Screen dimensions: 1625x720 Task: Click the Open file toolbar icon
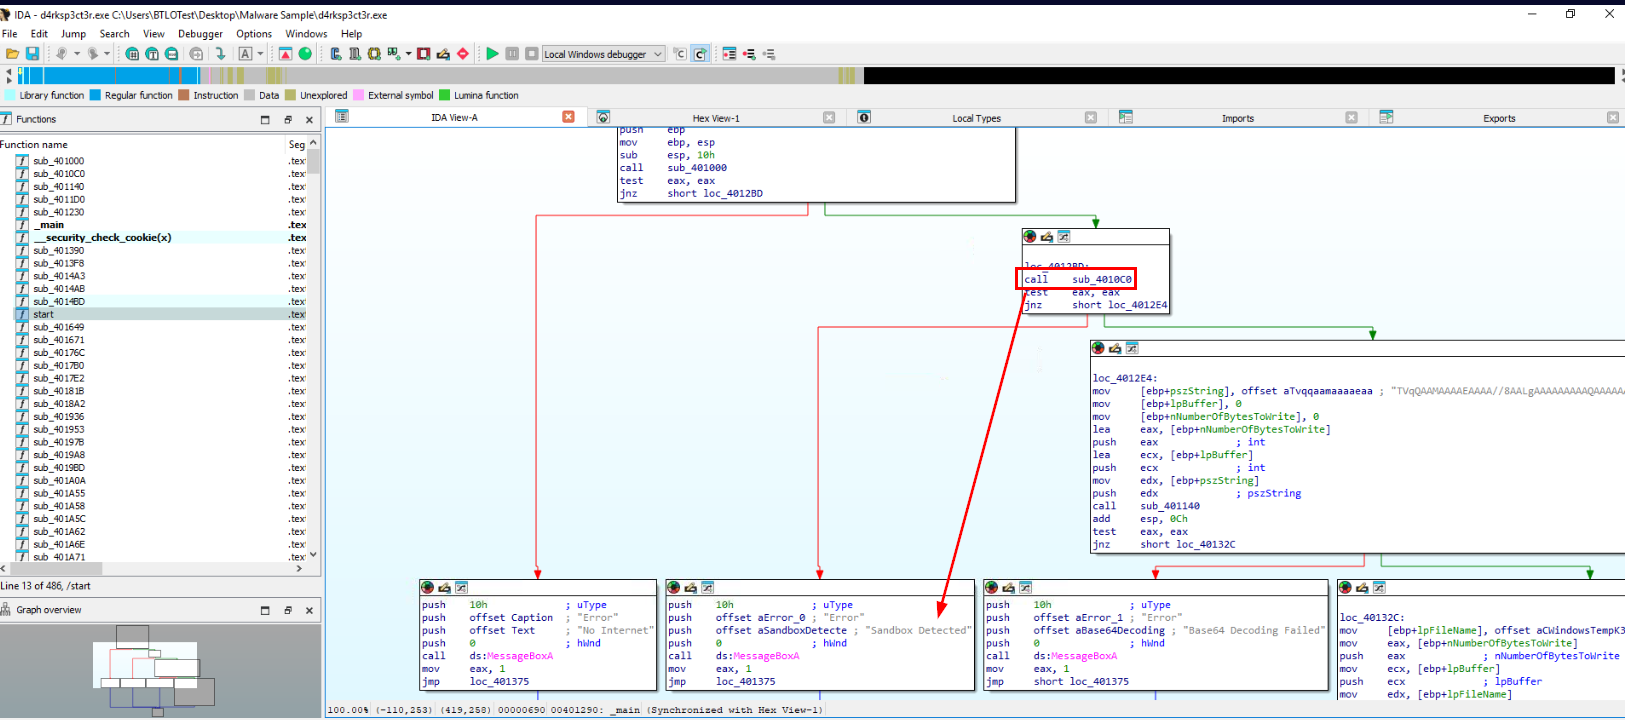pos(12,54)
